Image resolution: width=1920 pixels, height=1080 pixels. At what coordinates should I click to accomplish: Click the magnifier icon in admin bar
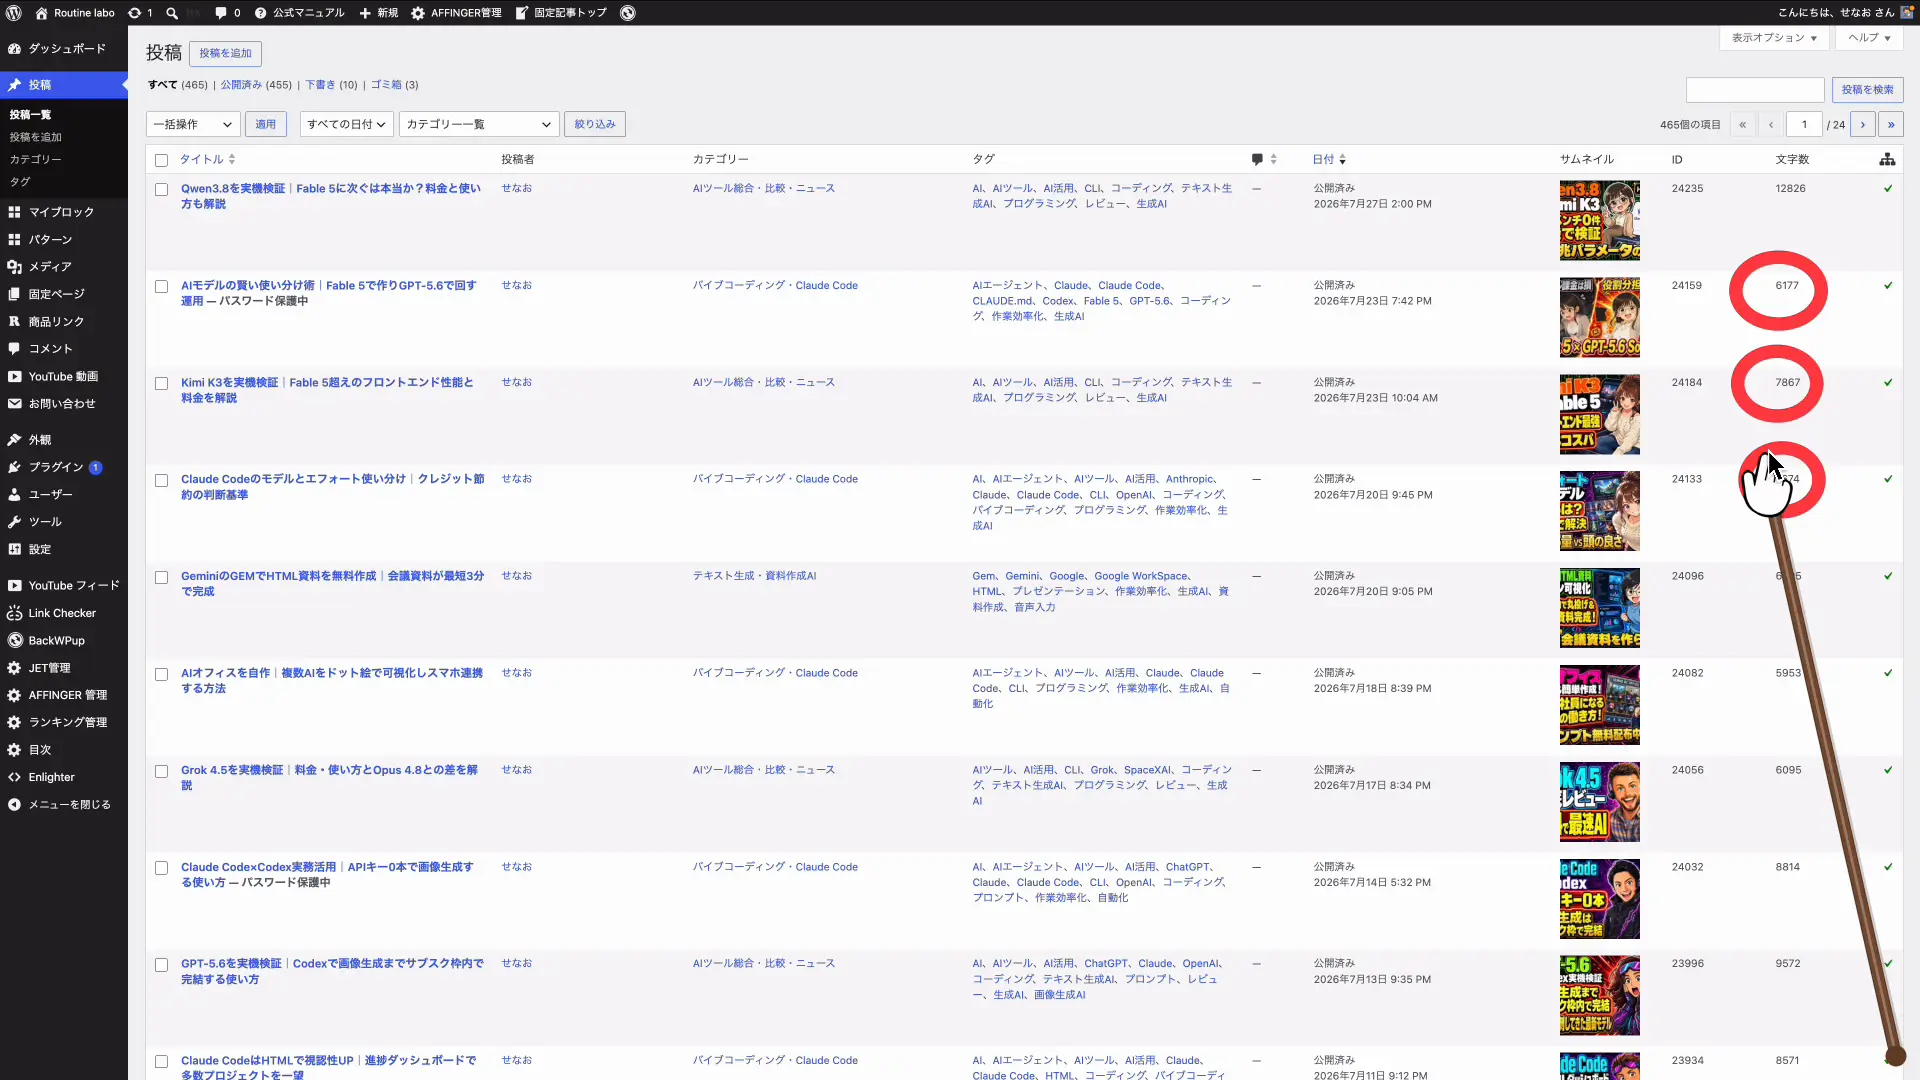tap(172, 13)
